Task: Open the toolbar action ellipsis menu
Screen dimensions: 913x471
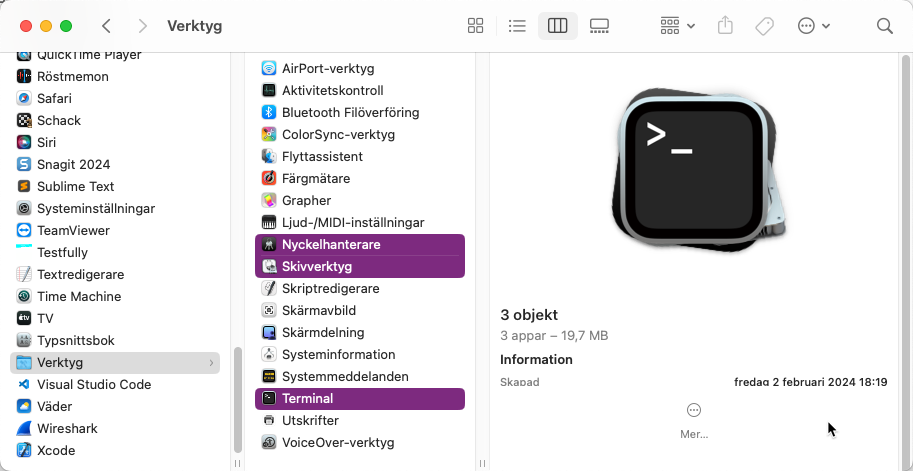Action: pyautogui.click(x=813, y=26)
